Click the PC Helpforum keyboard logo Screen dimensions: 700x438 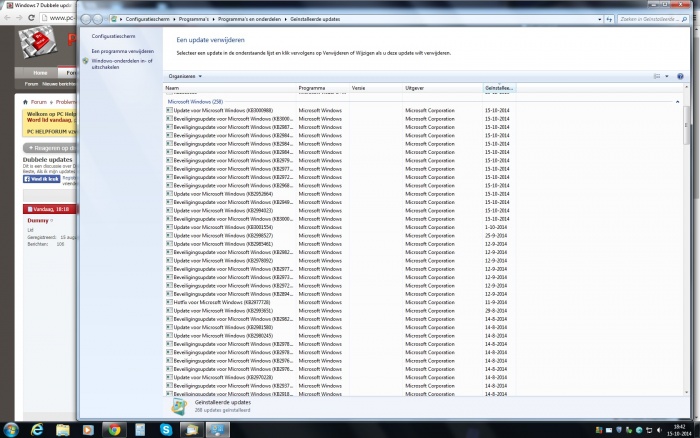pyautogui.click(x=38, y=42)
